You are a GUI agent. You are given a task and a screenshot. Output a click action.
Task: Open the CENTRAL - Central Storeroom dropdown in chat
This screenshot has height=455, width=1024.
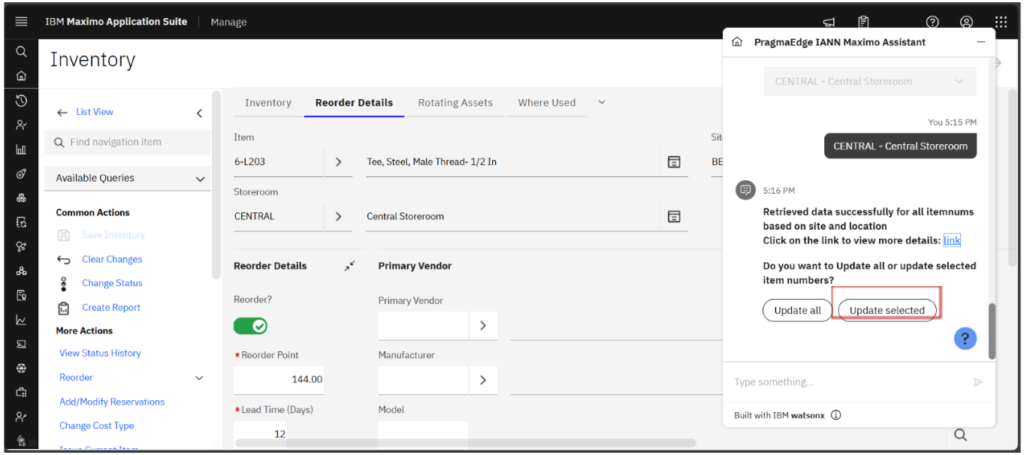coord(870,82)
